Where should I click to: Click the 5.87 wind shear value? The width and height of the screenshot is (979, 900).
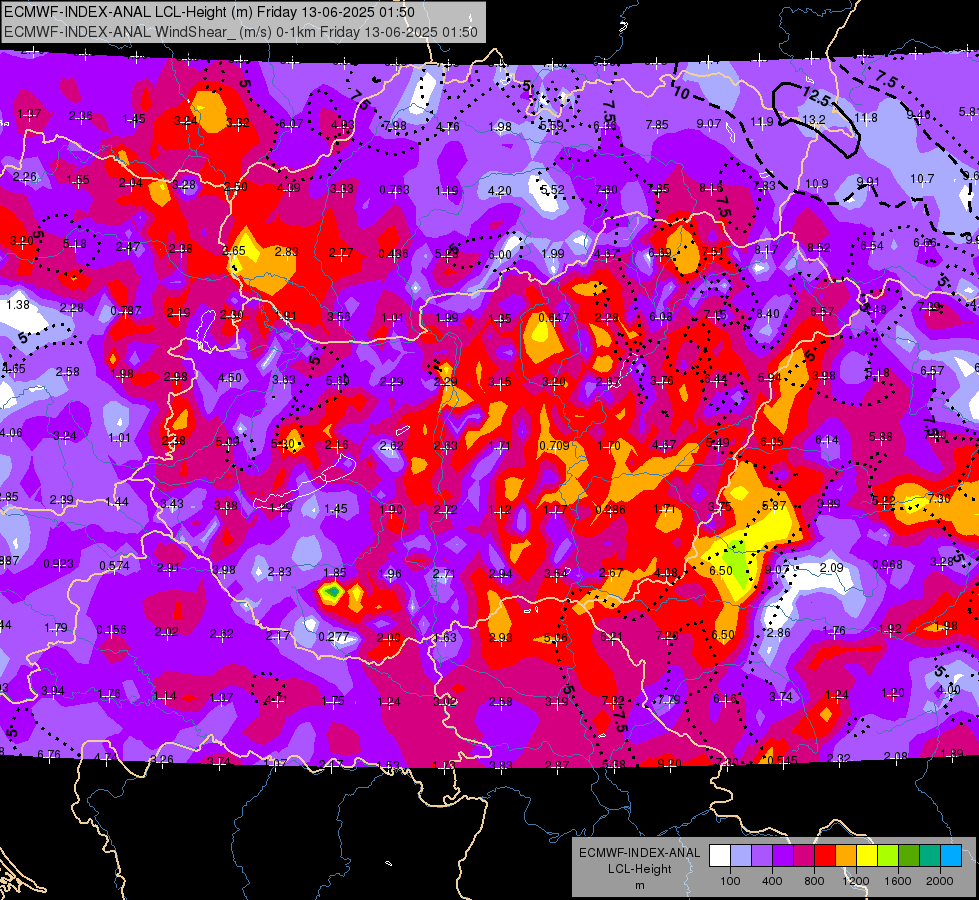point(774,505)
